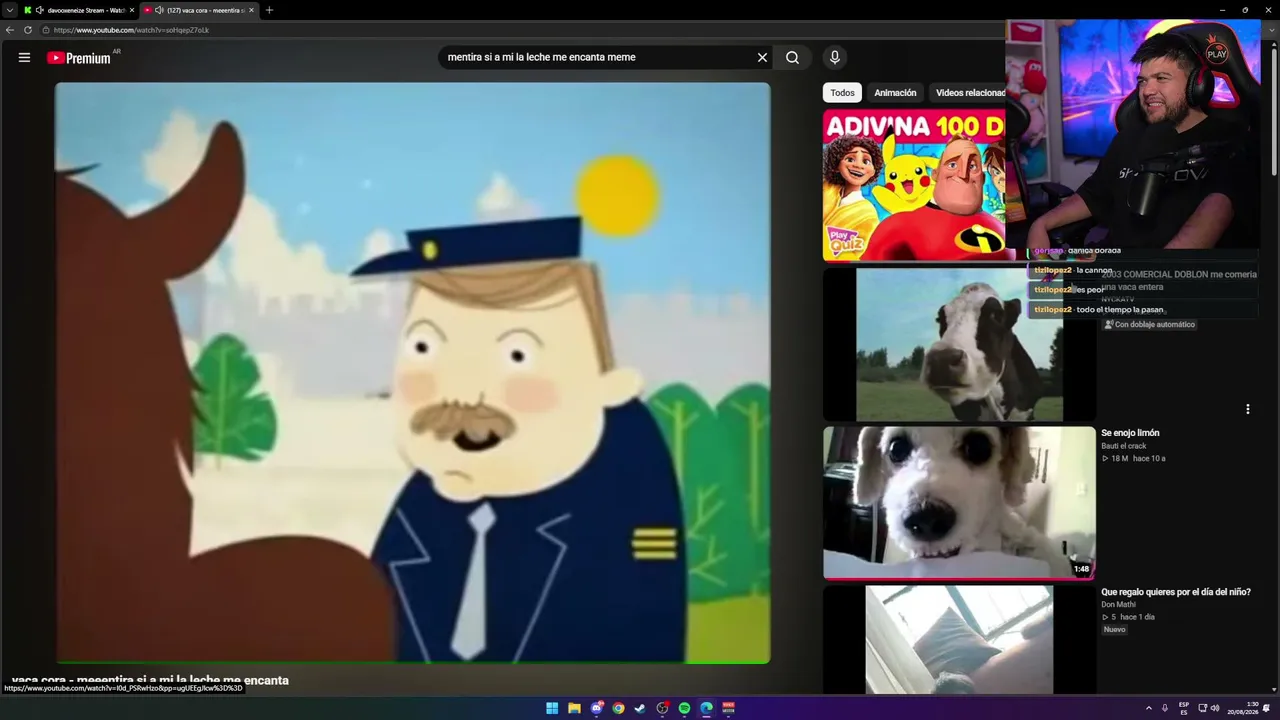The height and width of the screenshot is (720, 1280).
Task: Open the notifications bell in the tray
Action: click(1266, 708)
